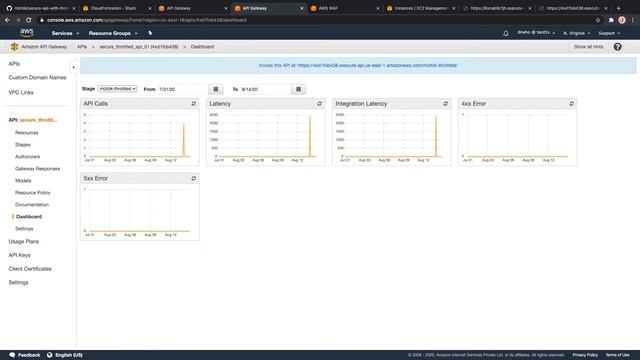Open the bottom Settings sidebar link
This screenshot has width=640, height=360.
[18, 282]
